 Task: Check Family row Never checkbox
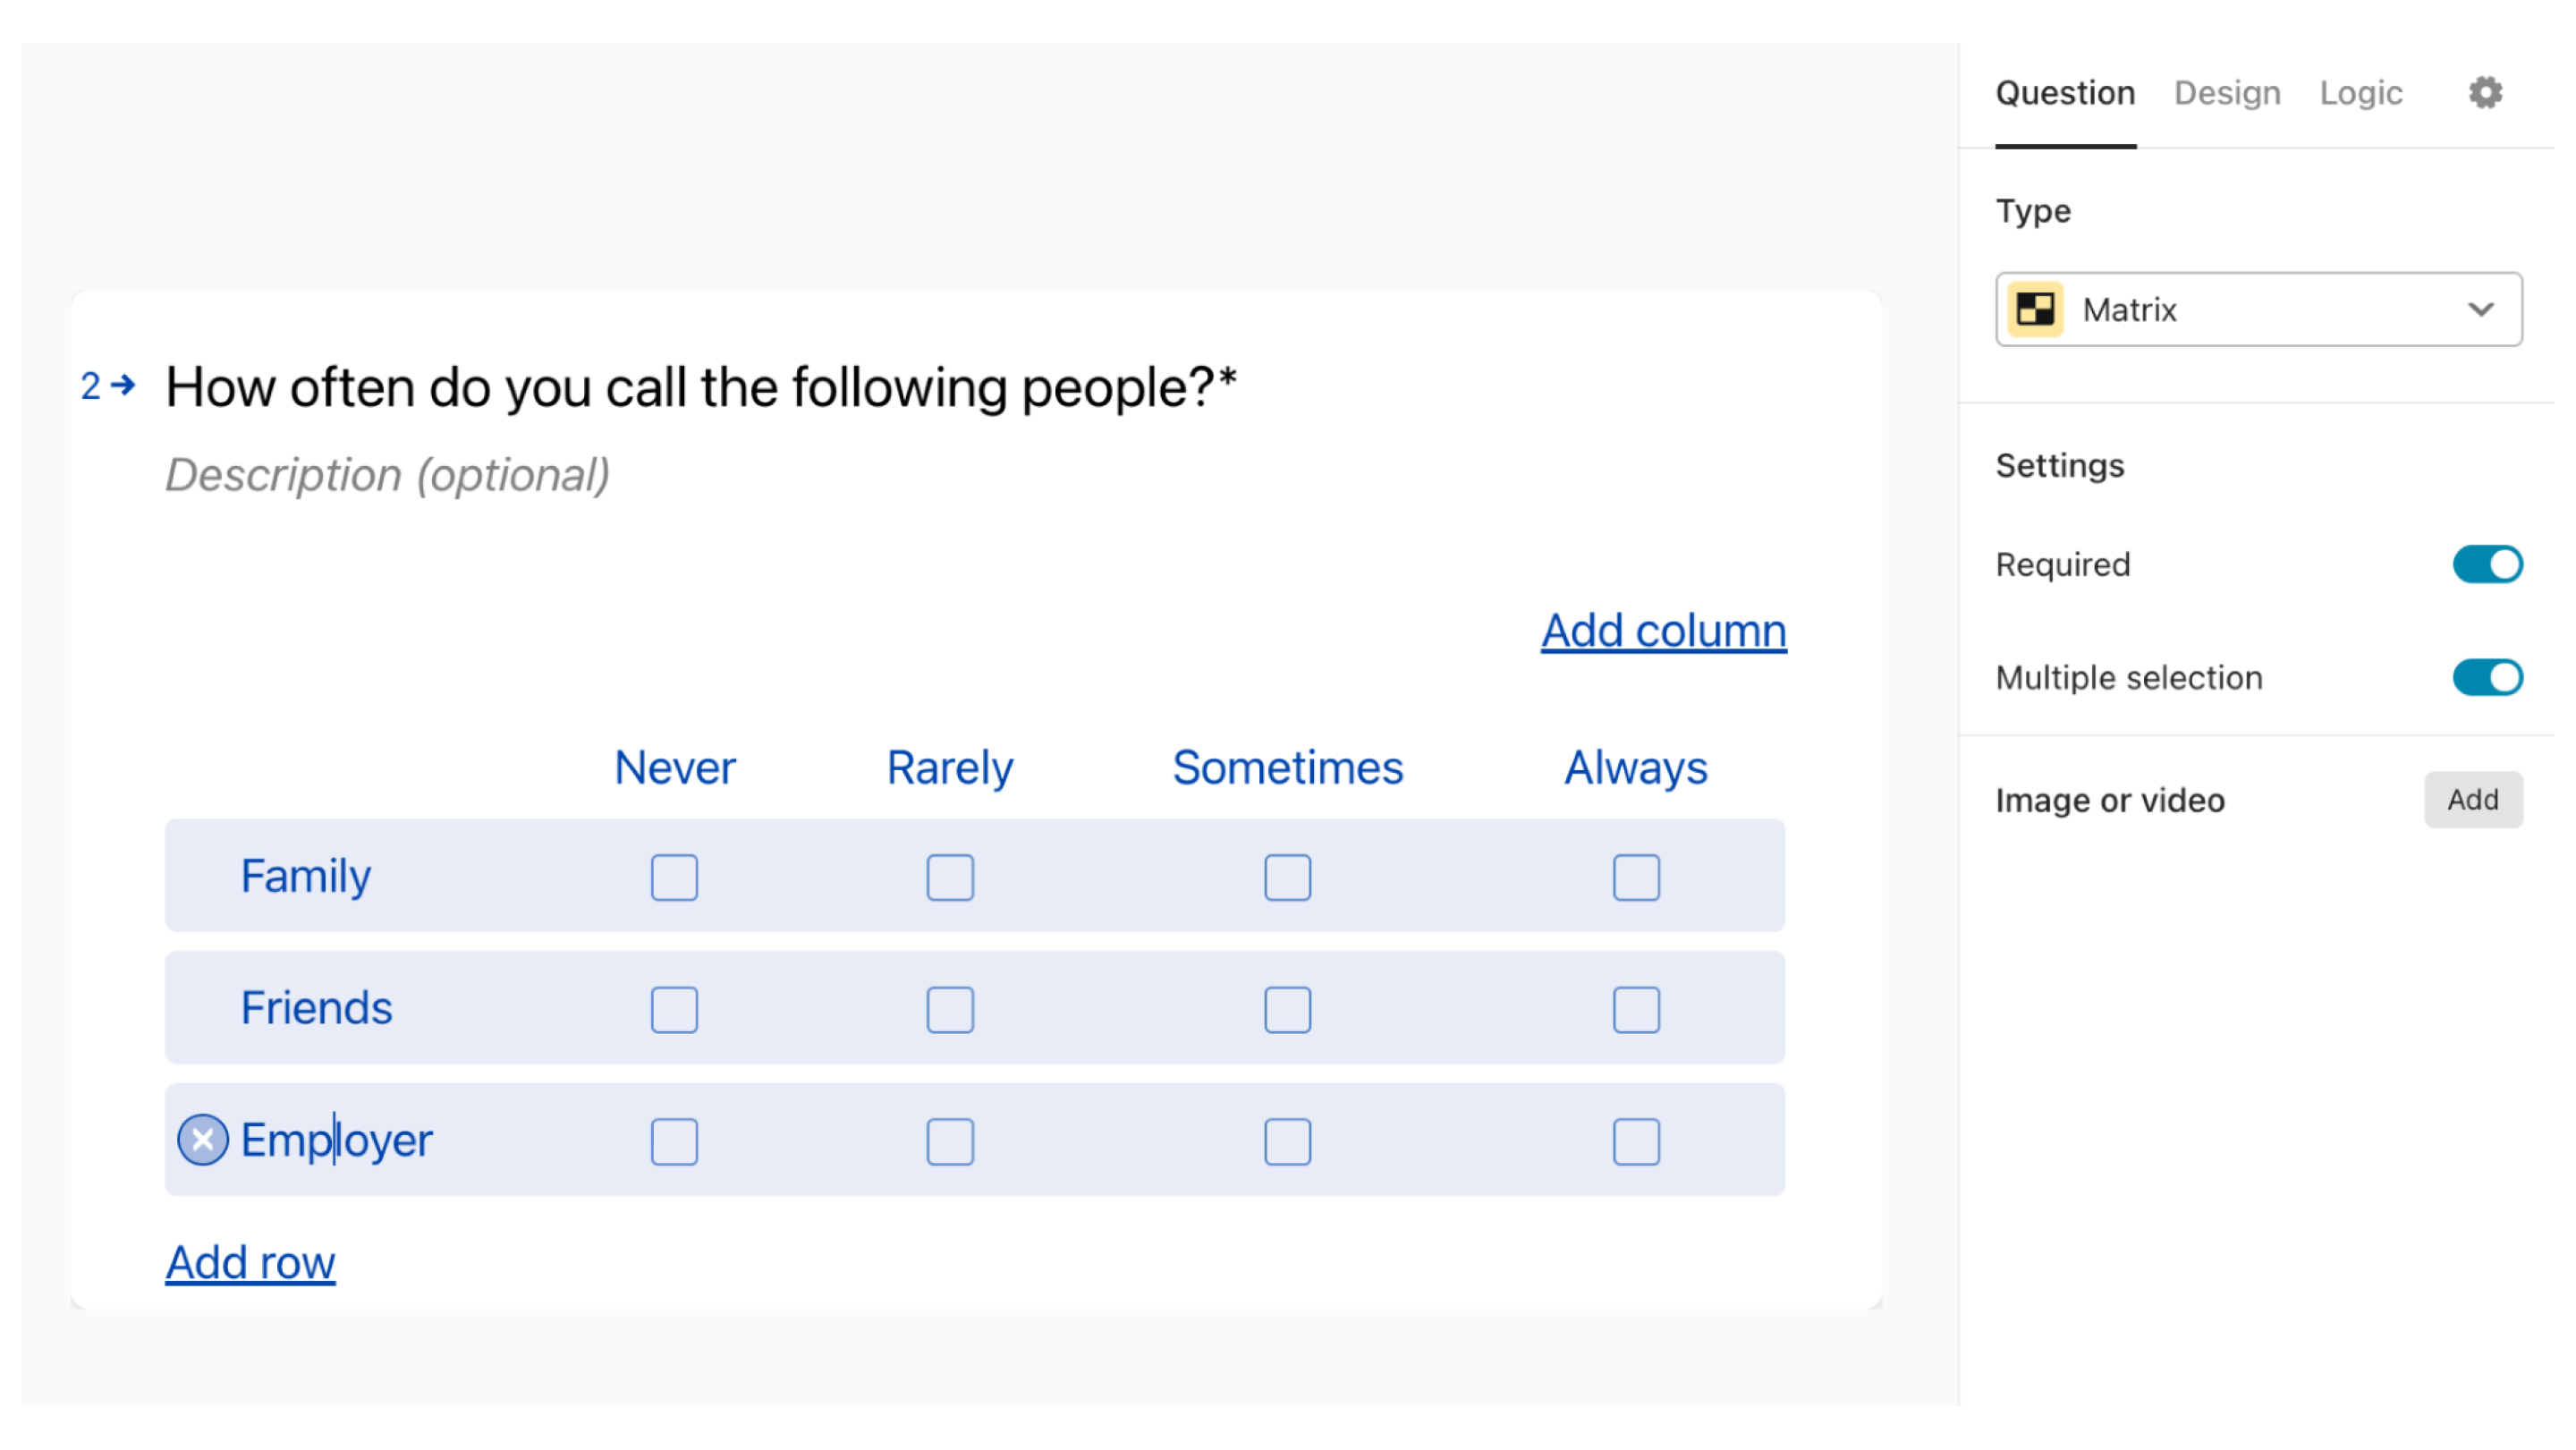coord(674,877)
